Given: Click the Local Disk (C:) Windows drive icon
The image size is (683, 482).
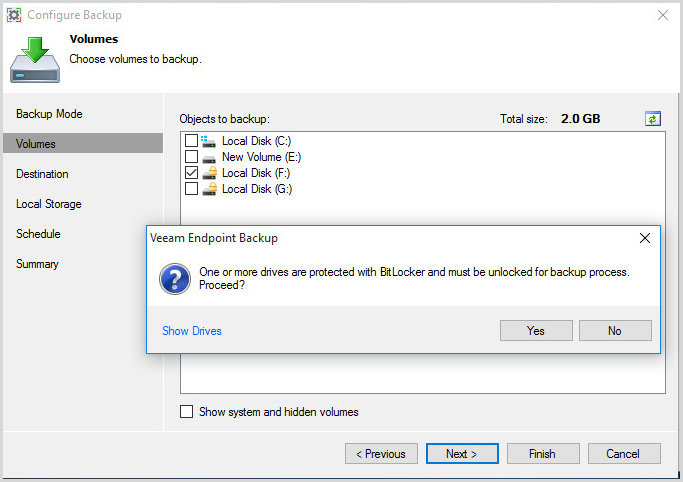Looking at the screenshot, I should pos(209,141).
